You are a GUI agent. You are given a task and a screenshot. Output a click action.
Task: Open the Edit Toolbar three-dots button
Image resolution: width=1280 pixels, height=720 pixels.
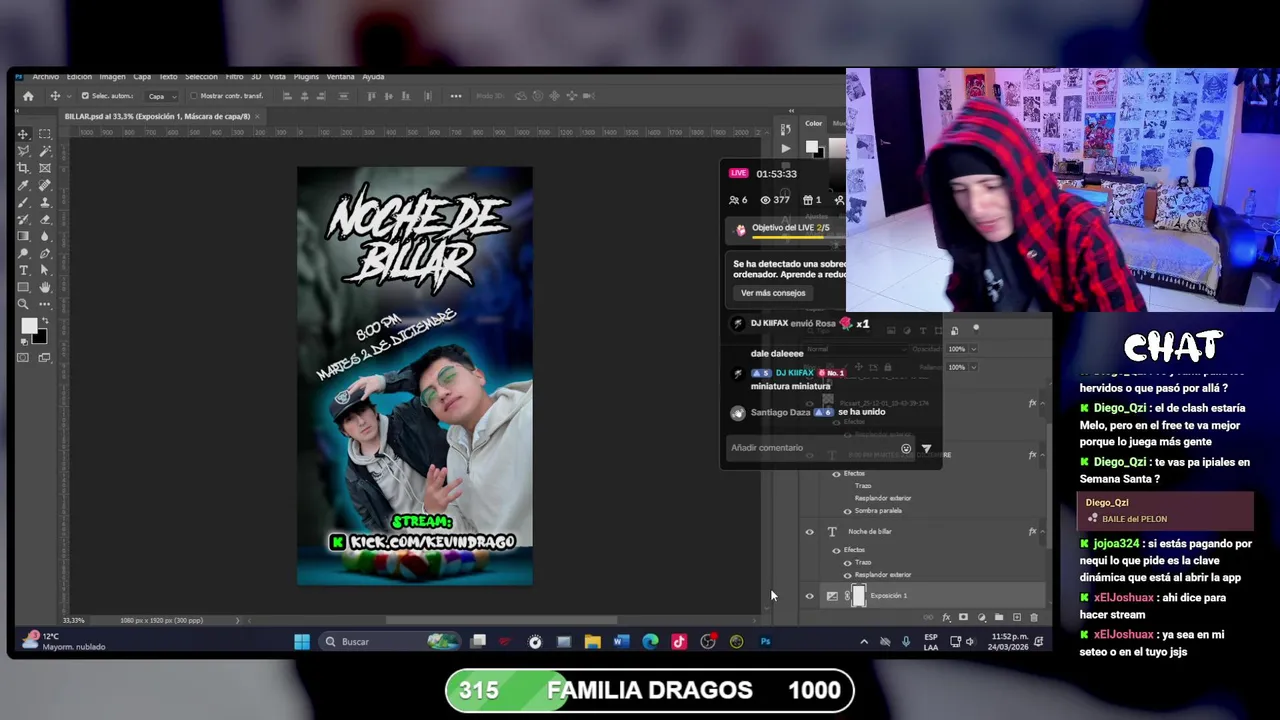point(45,304)
